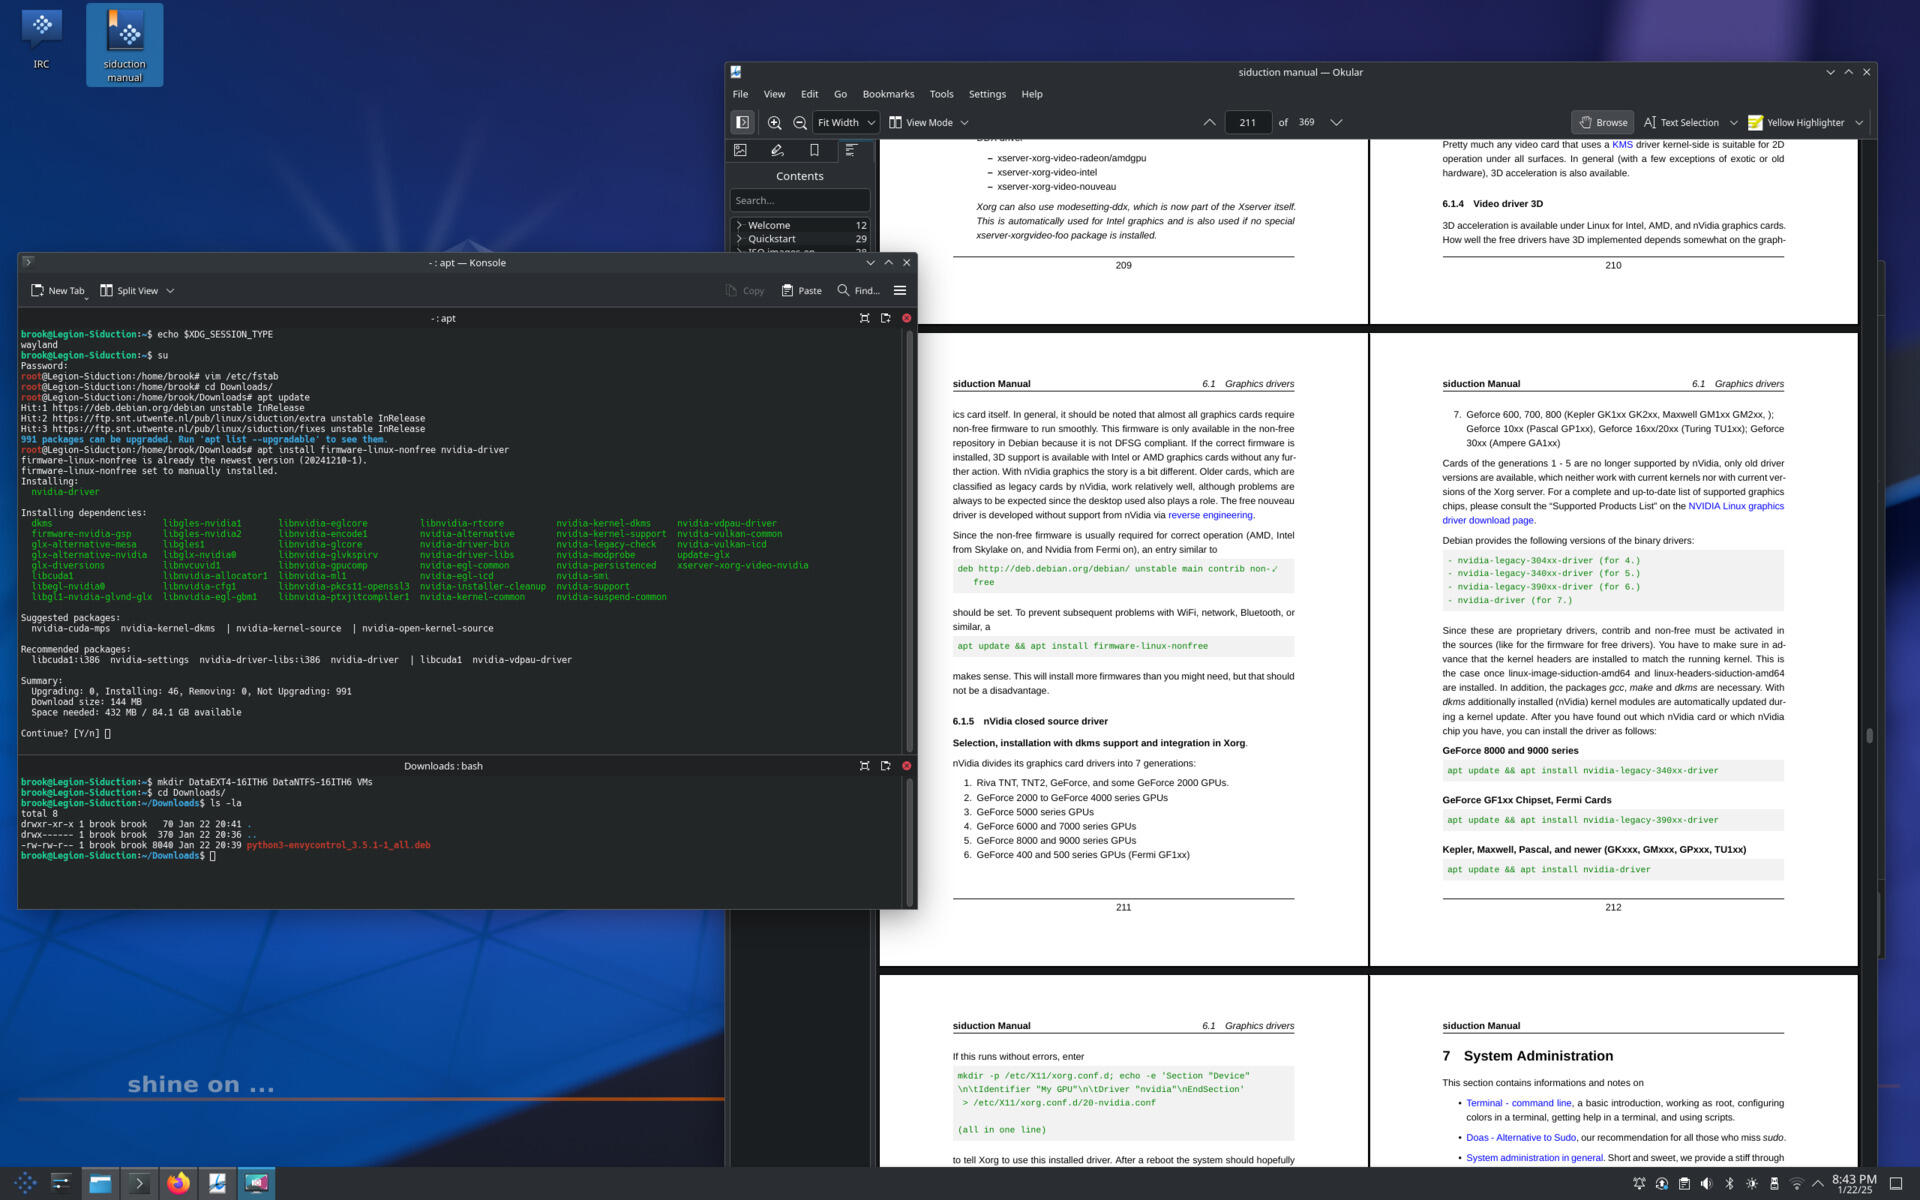
Task: Open the Okular taskbar entry
Action: tap(217, 1183)
